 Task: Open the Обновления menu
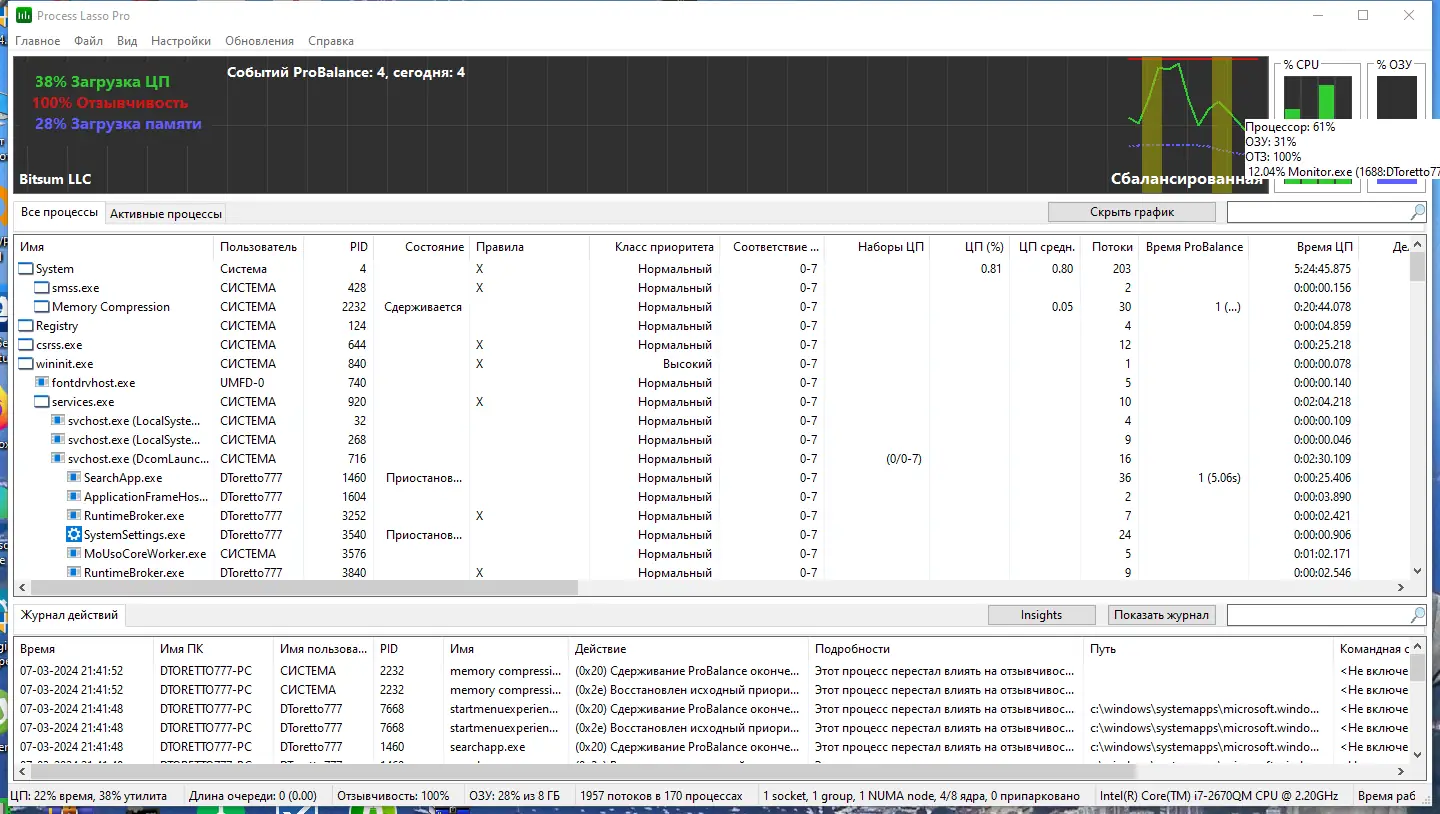pos(259,41)
